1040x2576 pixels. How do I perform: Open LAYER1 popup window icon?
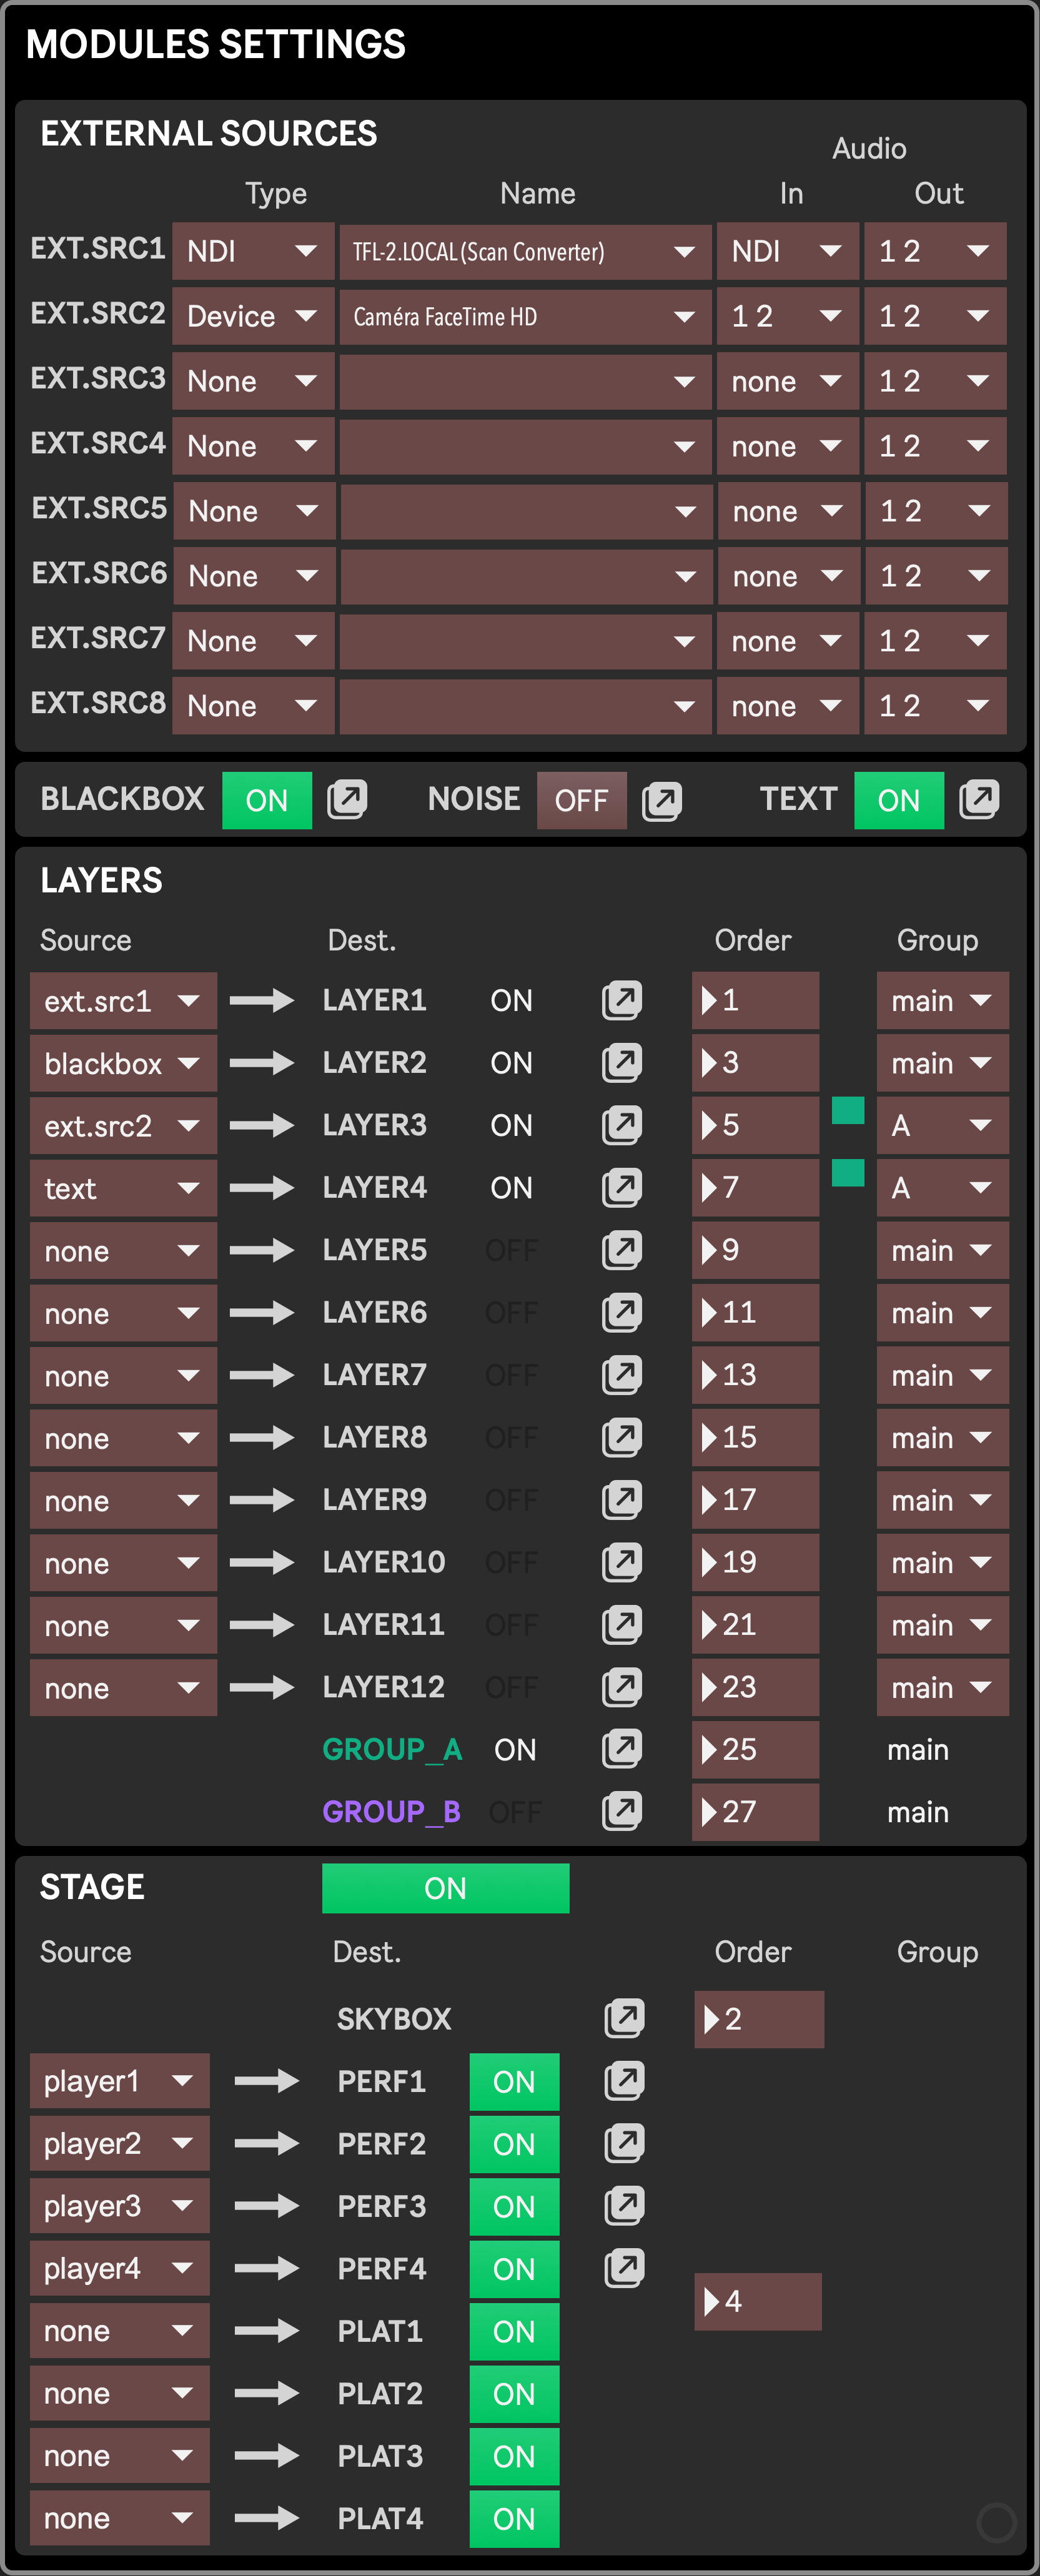click(x=621, y=1001)
